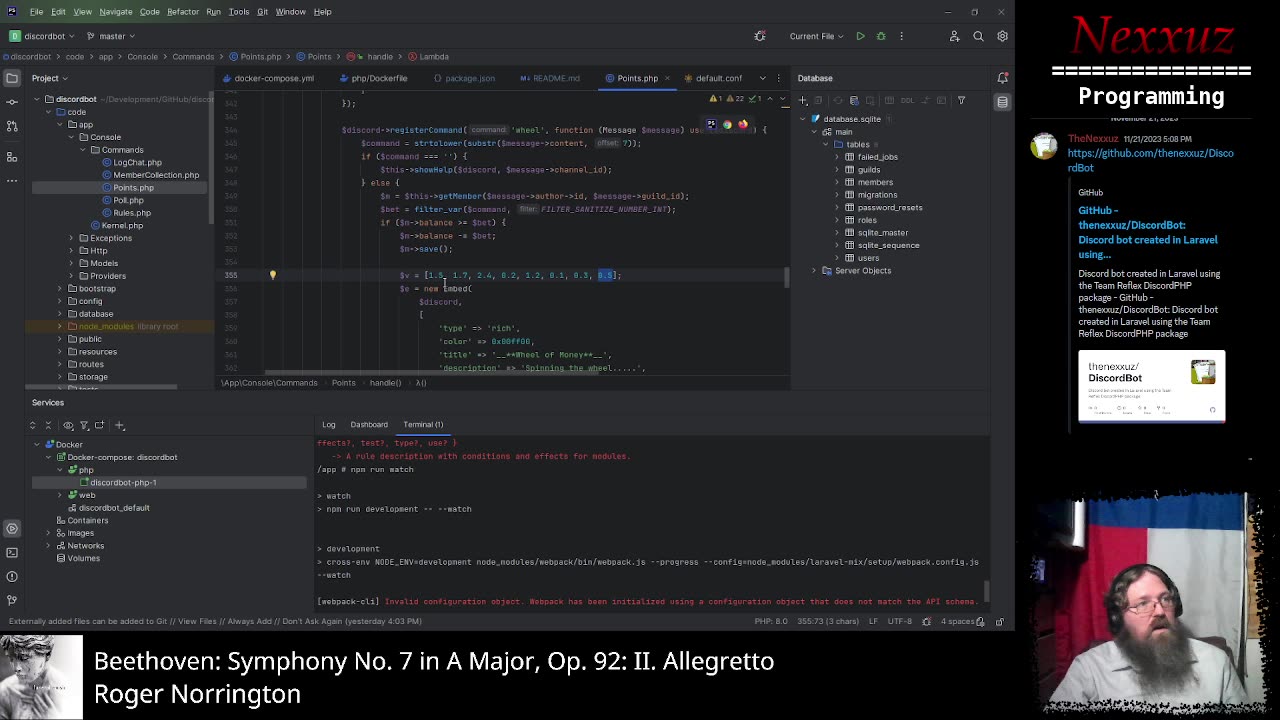Expand the members table node
Viewport: 1280px width, 720px height.
click(x=837, y=182)
